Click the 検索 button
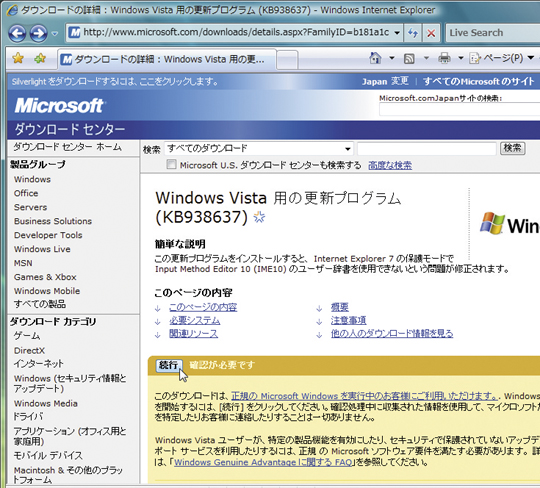Image resolution: width=540 pixels, height=488 pixels. pyautogui.click(x=512, y=148)
